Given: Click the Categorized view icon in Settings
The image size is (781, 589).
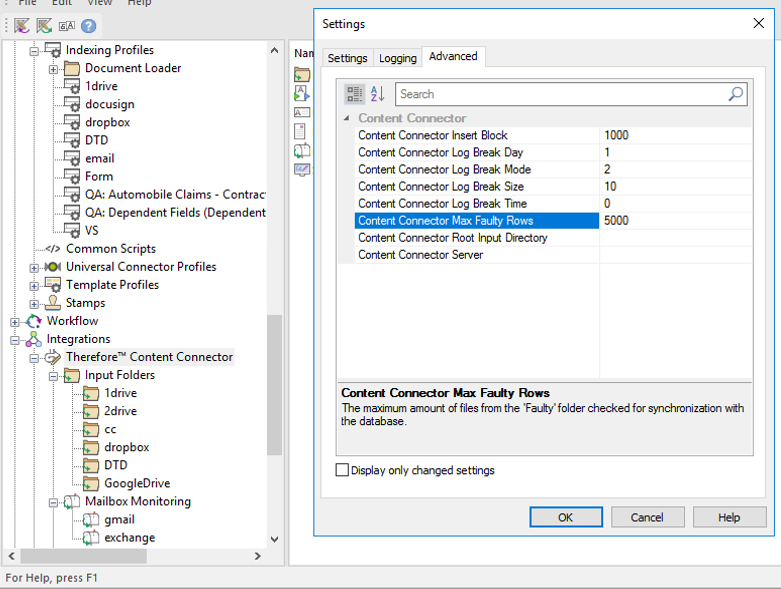Looking at the screenshot, I should click(x=355, y=94).
